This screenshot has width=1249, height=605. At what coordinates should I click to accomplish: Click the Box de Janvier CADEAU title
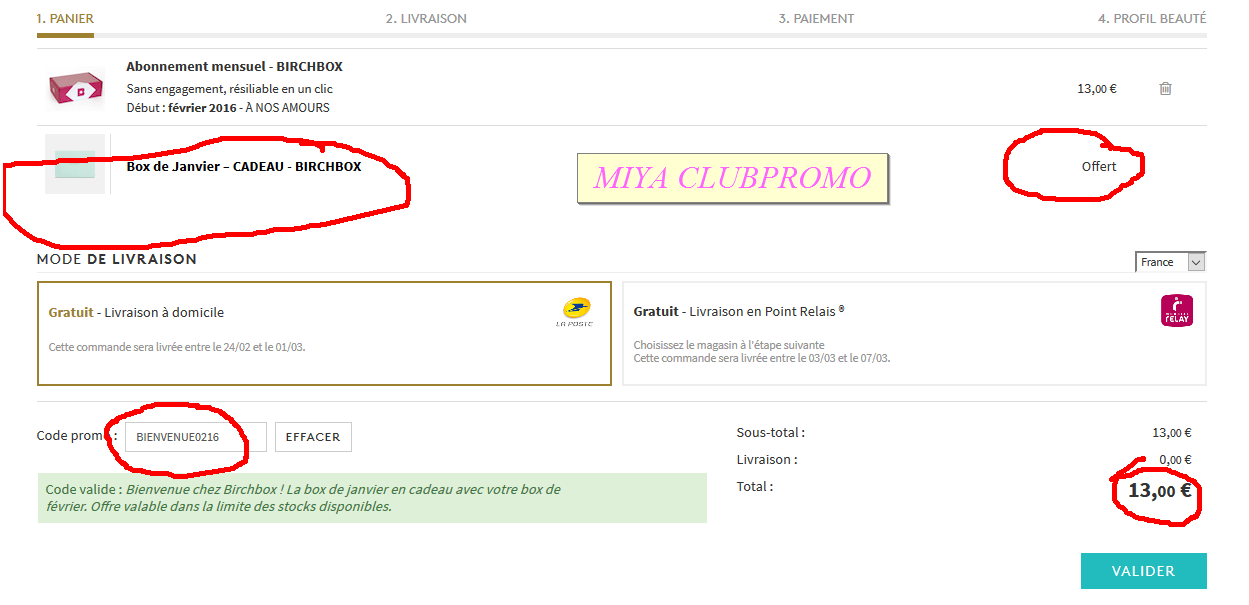242,167
